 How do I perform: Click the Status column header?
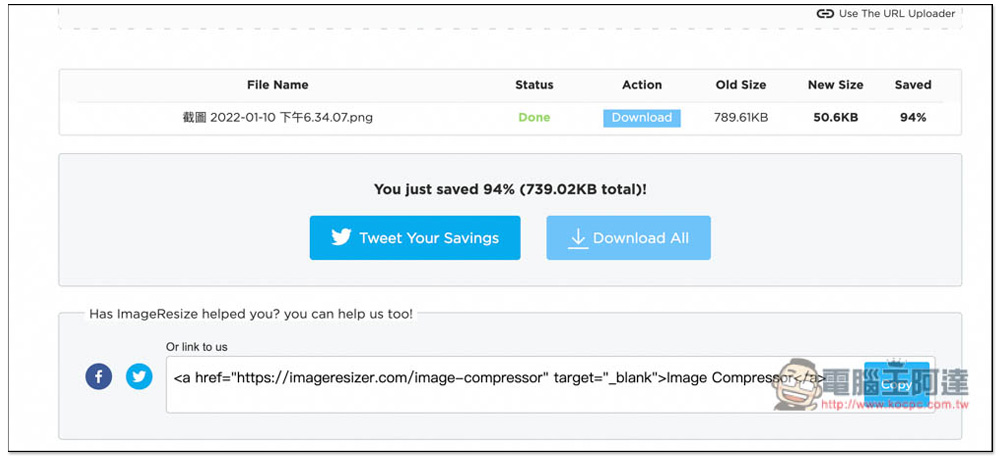[x=534, y=85]
